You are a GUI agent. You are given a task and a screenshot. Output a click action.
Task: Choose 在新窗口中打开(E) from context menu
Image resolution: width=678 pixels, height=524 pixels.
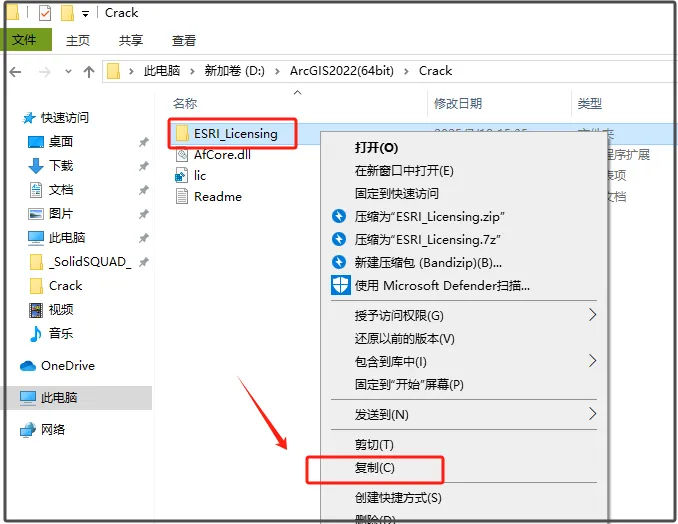404,171
